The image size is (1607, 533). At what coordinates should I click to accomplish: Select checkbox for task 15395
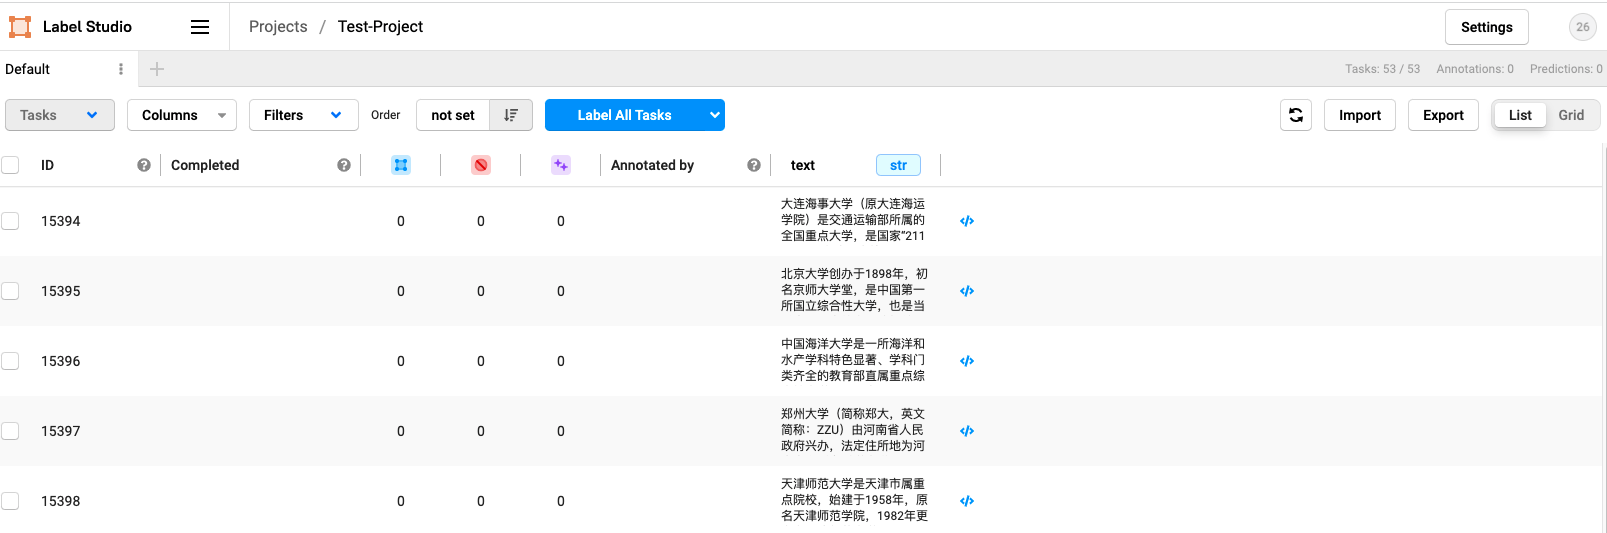pyautogui.click(x=10, y=291)
